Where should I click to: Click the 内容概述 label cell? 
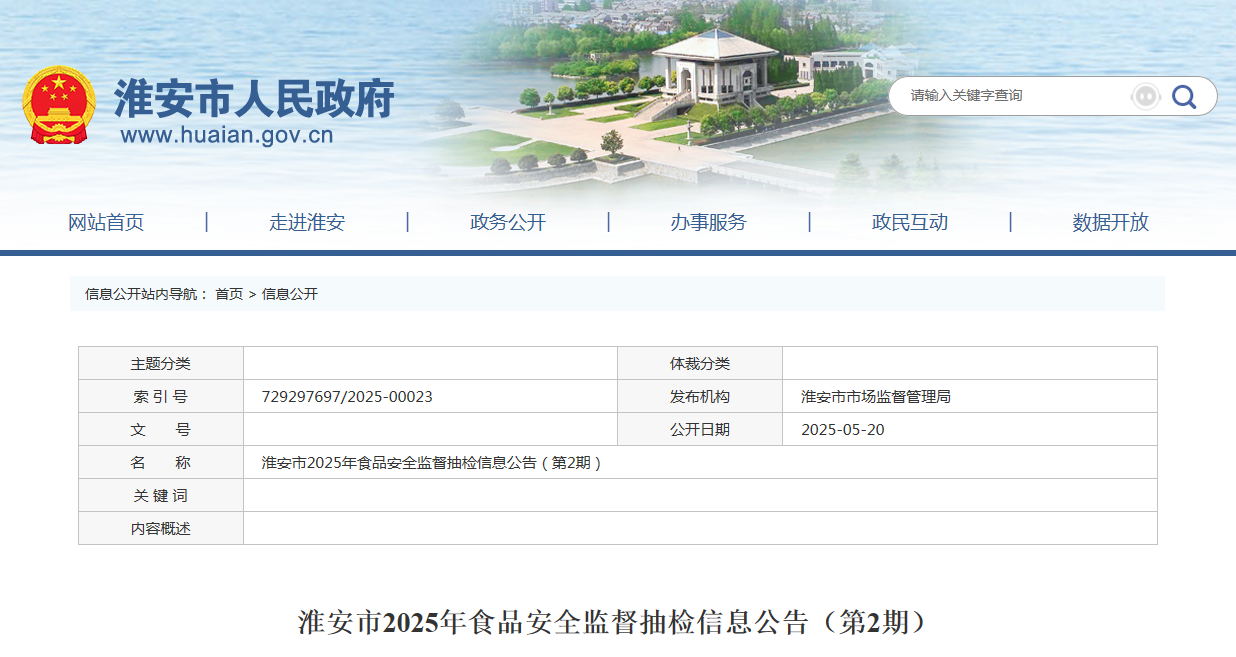pos(161,528)
